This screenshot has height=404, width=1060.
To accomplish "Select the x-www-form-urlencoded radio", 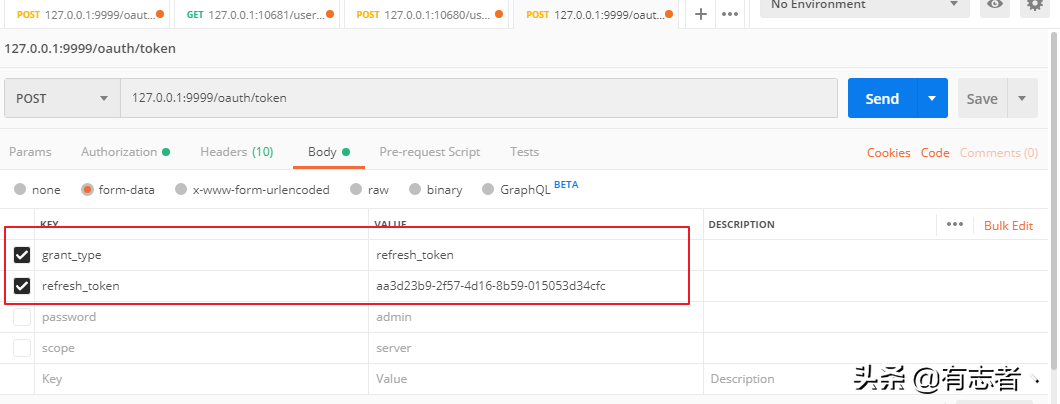I will pos(180,190).
